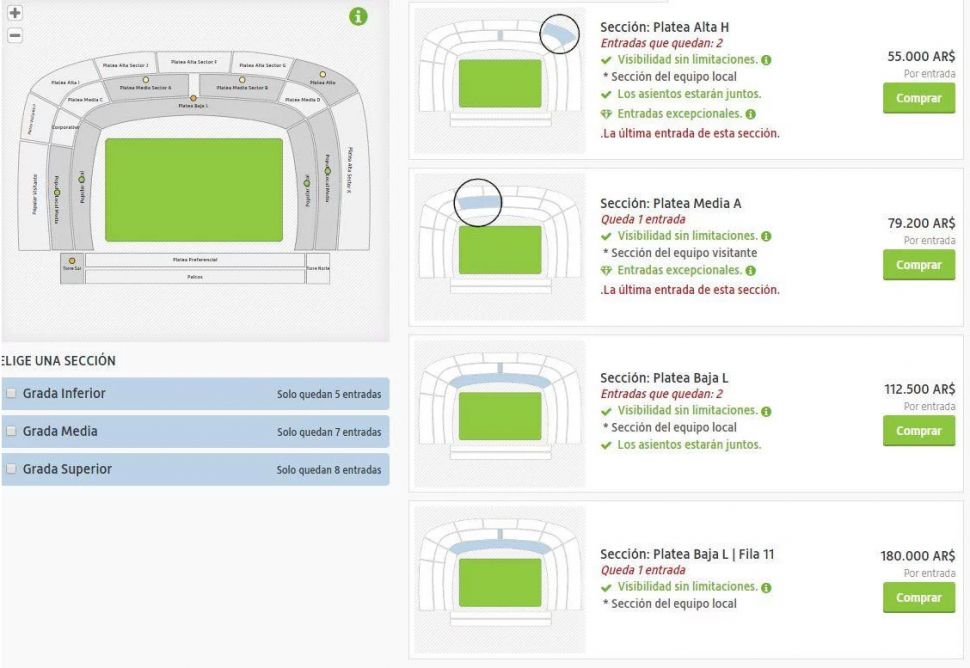This screenshot has width=970, height=668.
Task: Select the Platea Preferencial section on the map
Action: pos(195,260)
